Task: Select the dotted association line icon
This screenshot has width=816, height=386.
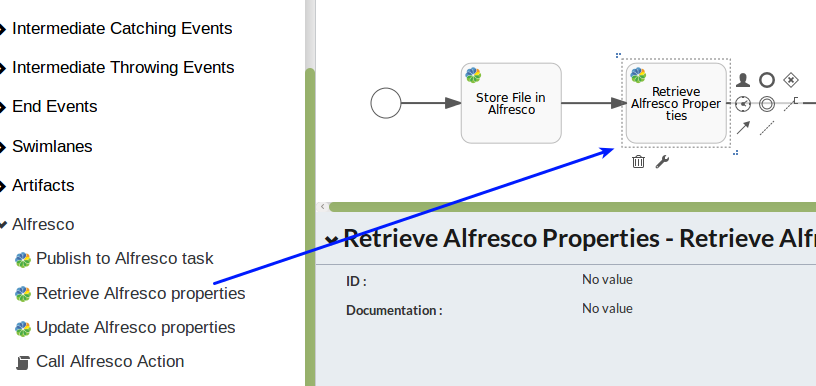Action: coord(767,127)
